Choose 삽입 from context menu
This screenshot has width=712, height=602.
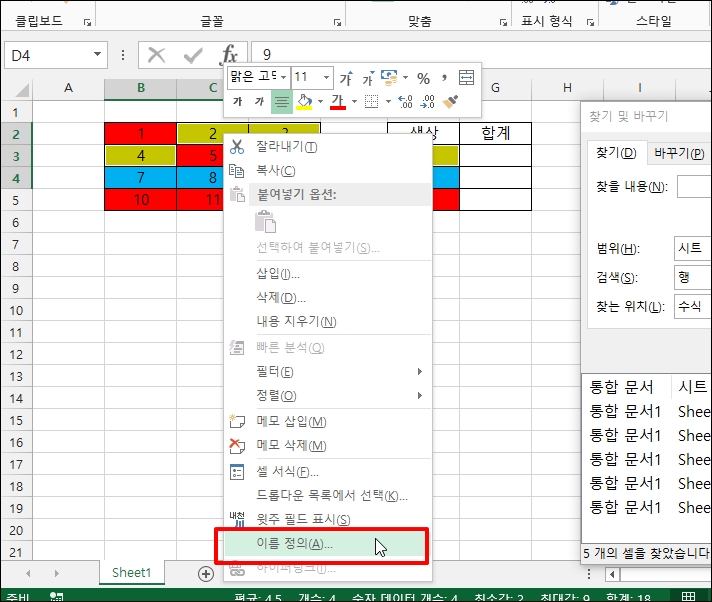point(327,274)
